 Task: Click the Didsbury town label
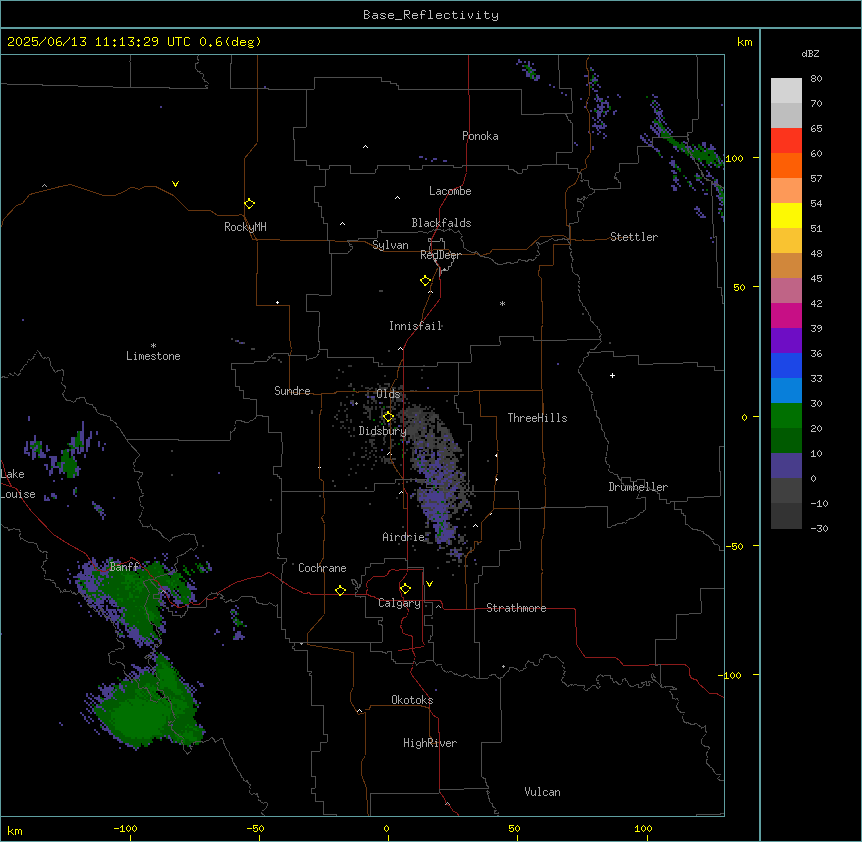point(383,431)
